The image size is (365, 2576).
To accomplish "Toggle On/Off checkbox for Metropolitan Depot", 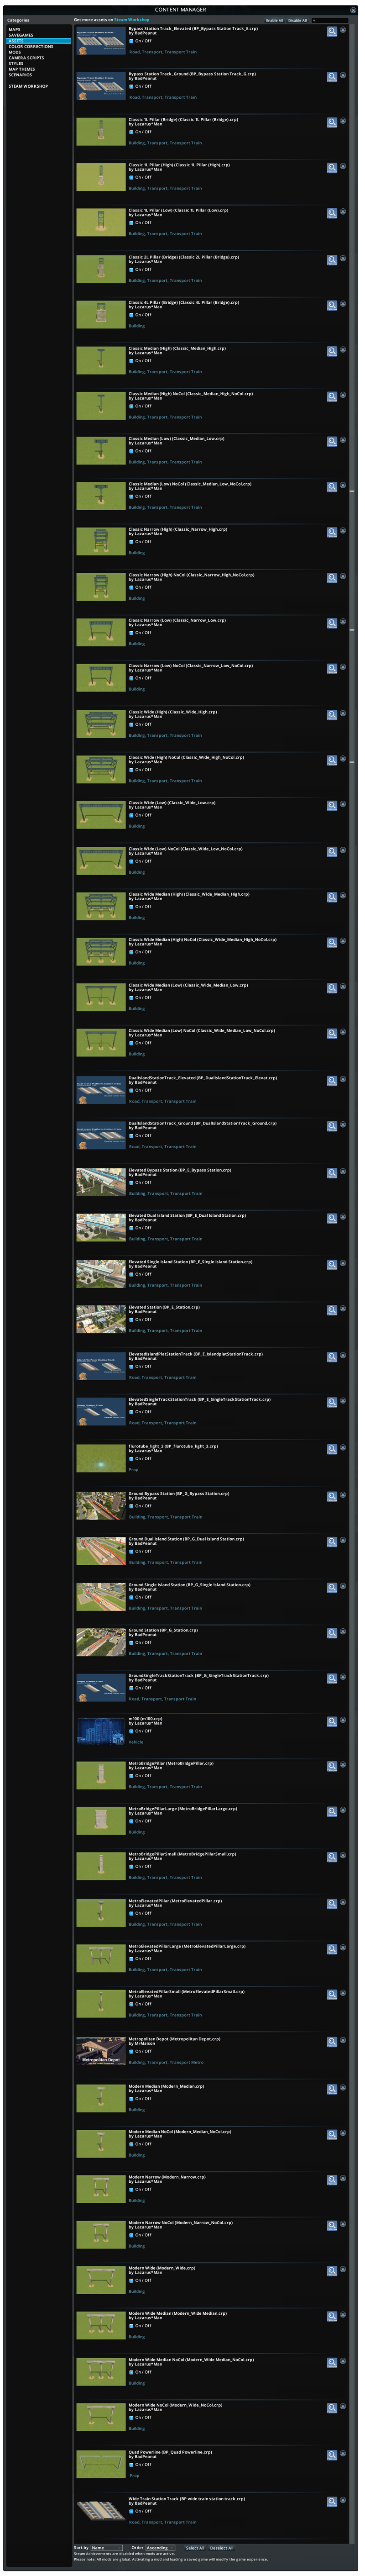I will pyautogui.click(x=131, y=2051).
